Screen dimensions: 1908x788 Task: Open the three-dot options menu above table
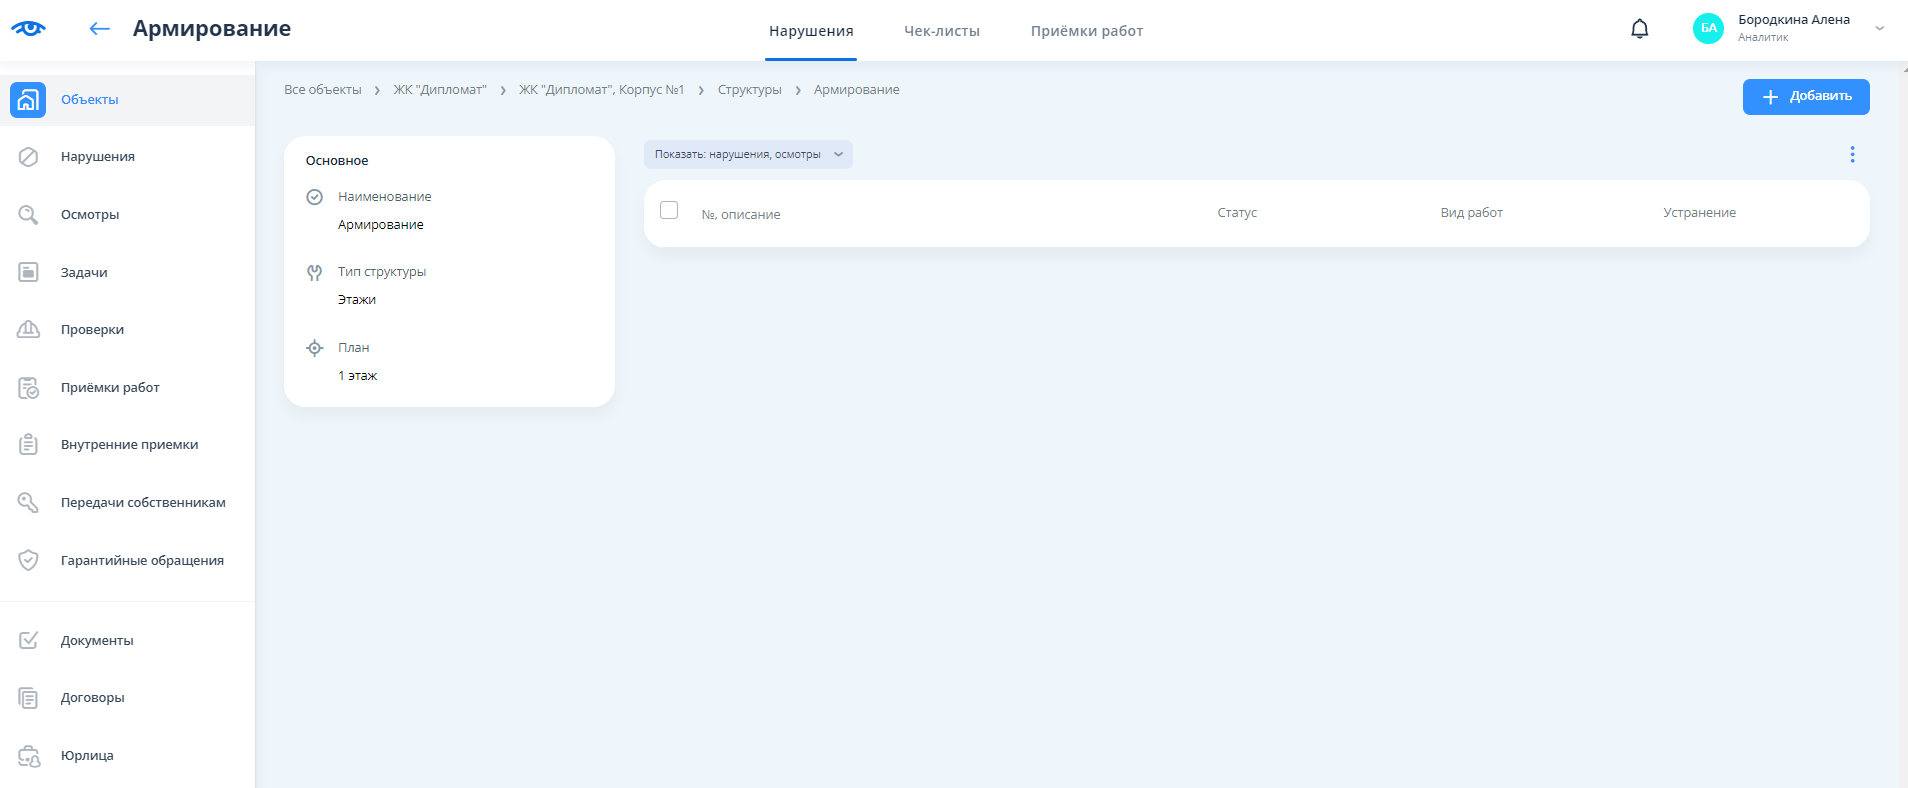click(x=1852, y=154)
